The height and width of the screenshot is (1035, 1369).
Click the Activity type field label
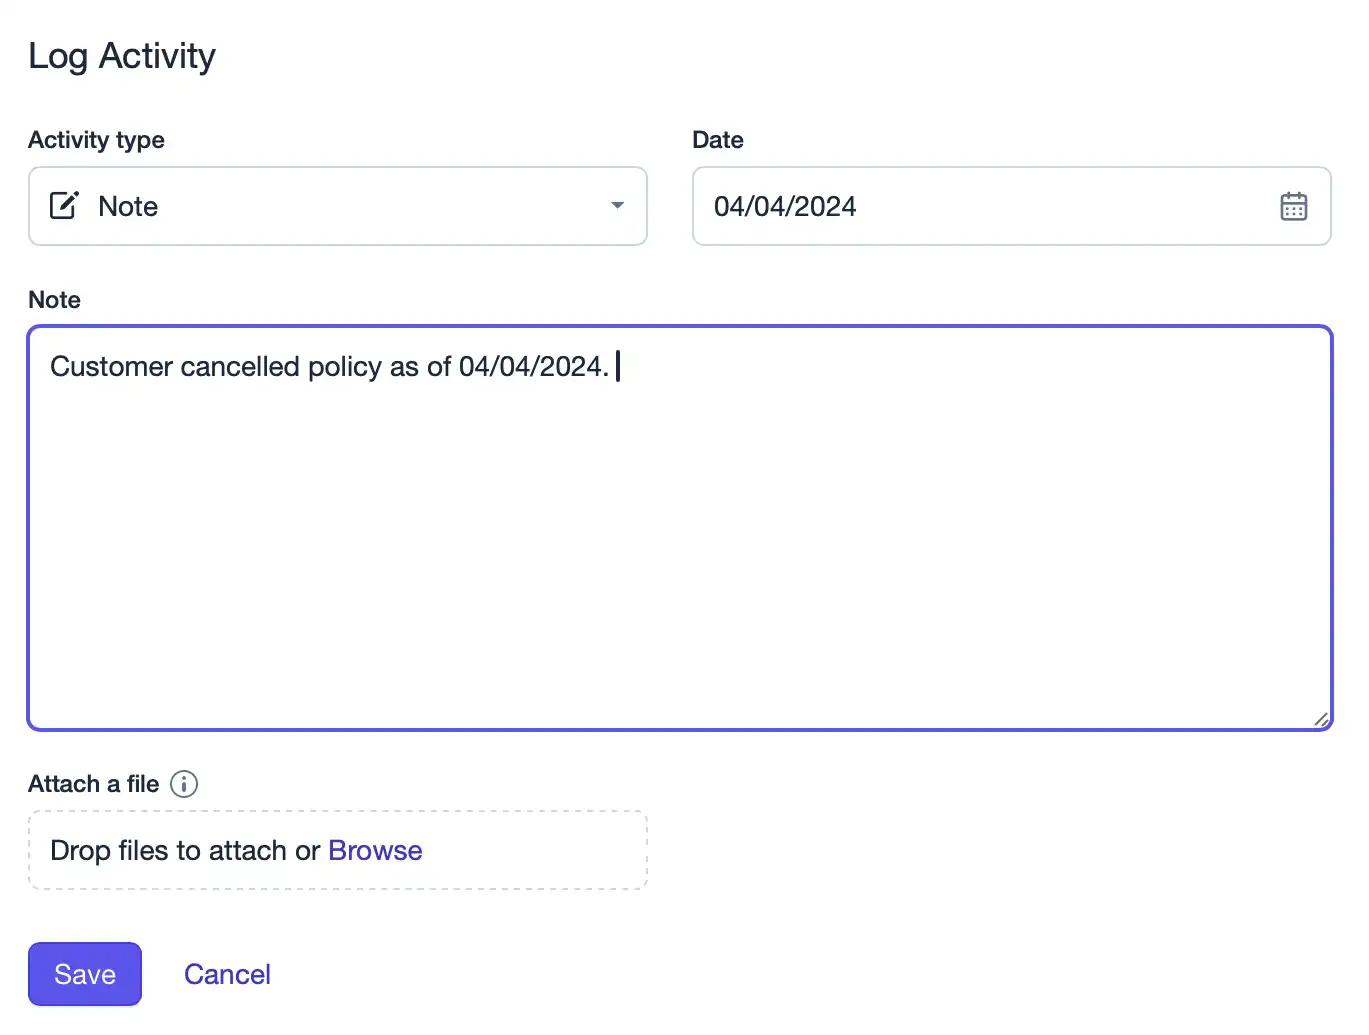[96, 140]
